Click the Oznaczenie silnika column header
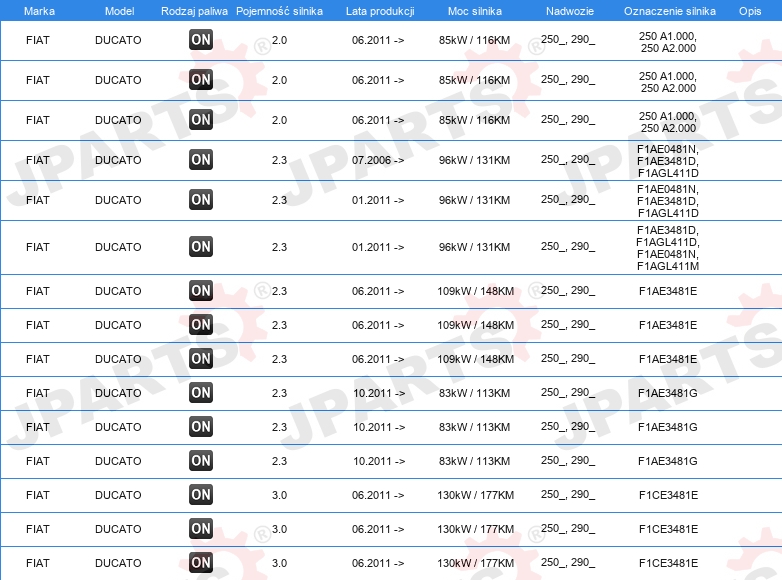 pyautogui.click(x=670, y=11)
